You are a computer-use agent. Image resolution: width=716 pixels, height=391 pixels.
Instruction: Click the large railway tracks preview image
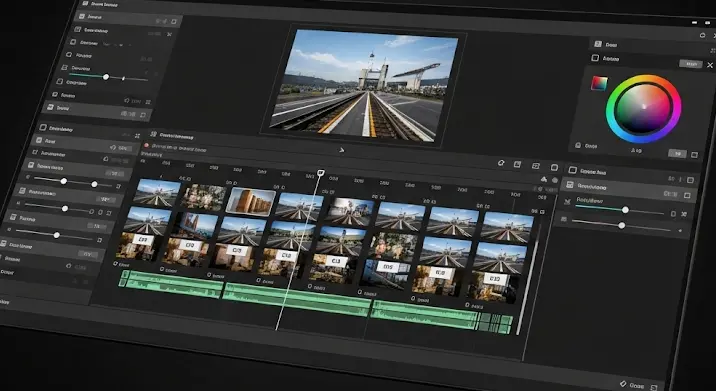[363, 85]
